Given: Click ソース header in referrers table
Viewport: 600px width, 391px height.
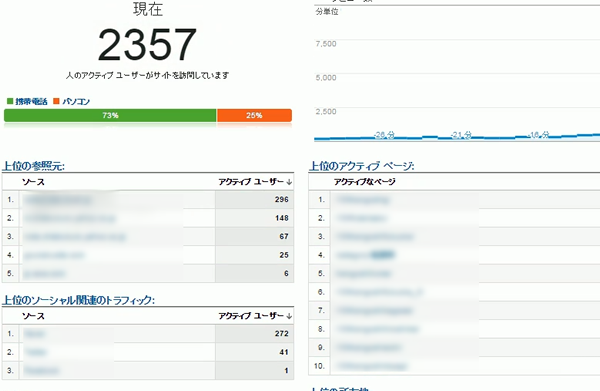Looking at the screenshot, I should click(x=33, y=182).
